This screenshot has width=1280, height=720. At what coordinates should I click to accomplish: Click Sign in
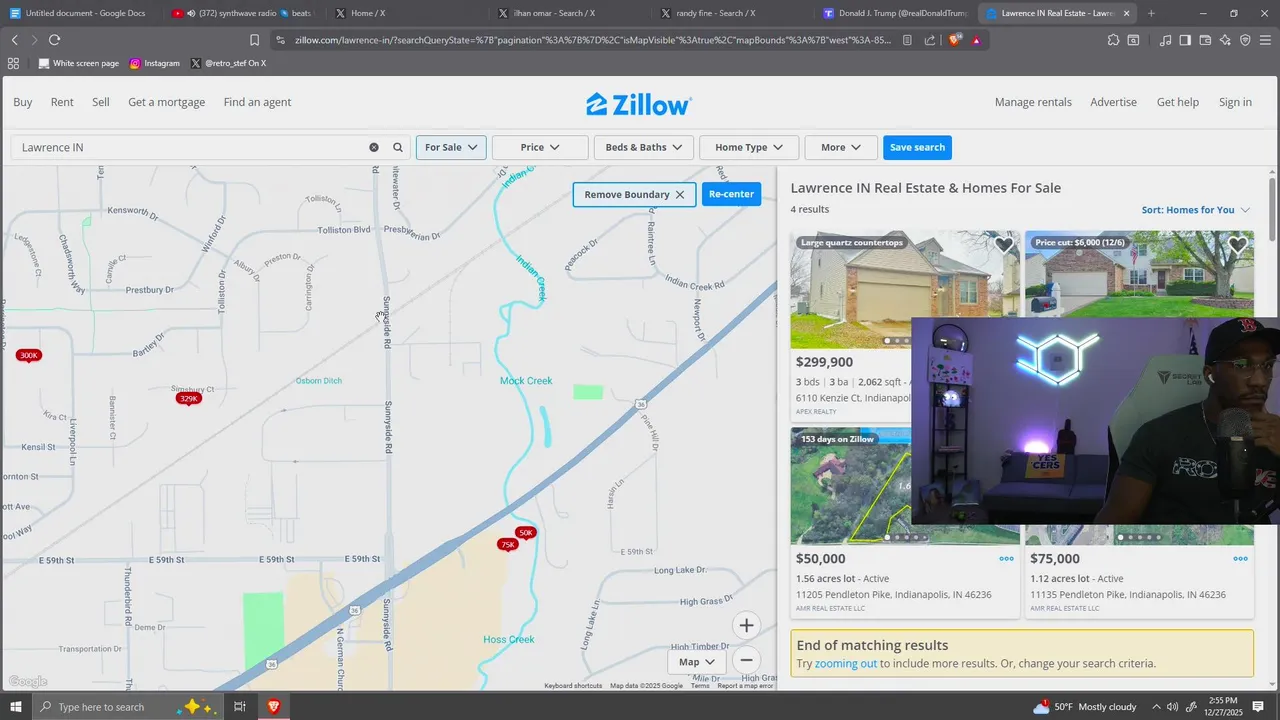point(1235,102)
